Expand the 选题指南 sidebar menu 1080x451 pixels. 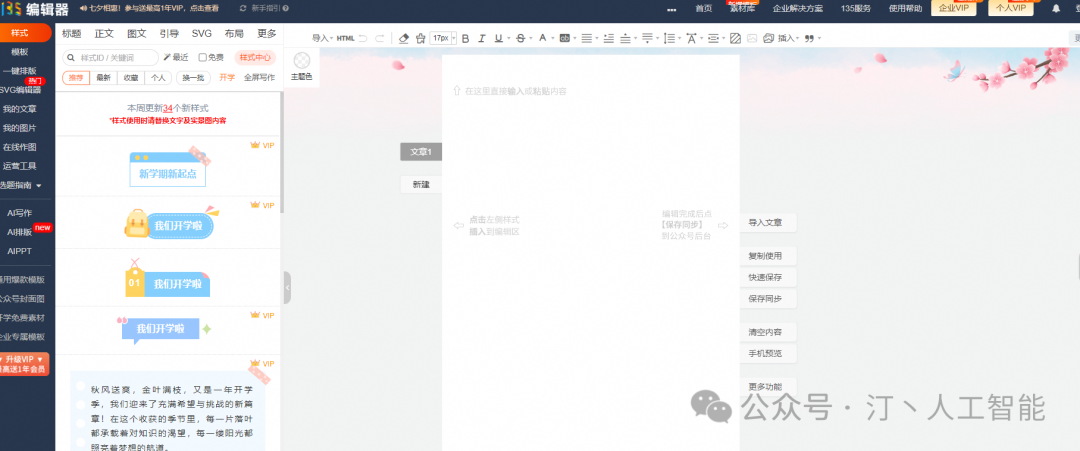point(22,185)
